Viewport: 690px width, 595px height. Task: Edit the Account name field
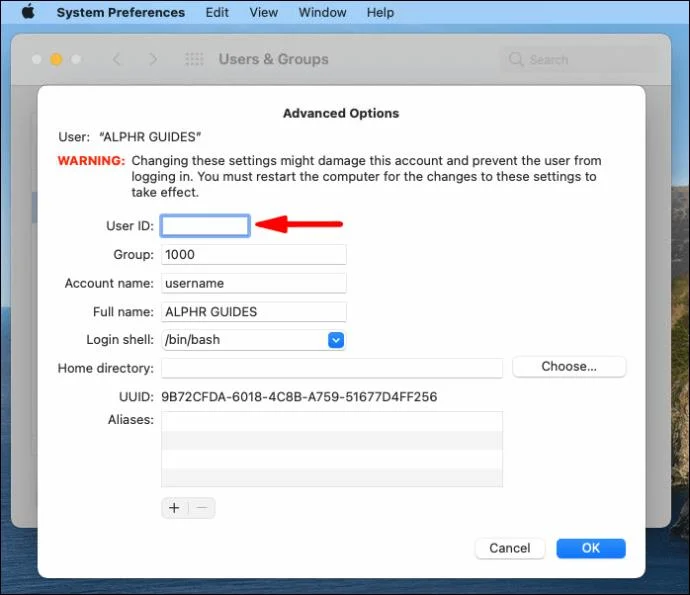[254, 283]
